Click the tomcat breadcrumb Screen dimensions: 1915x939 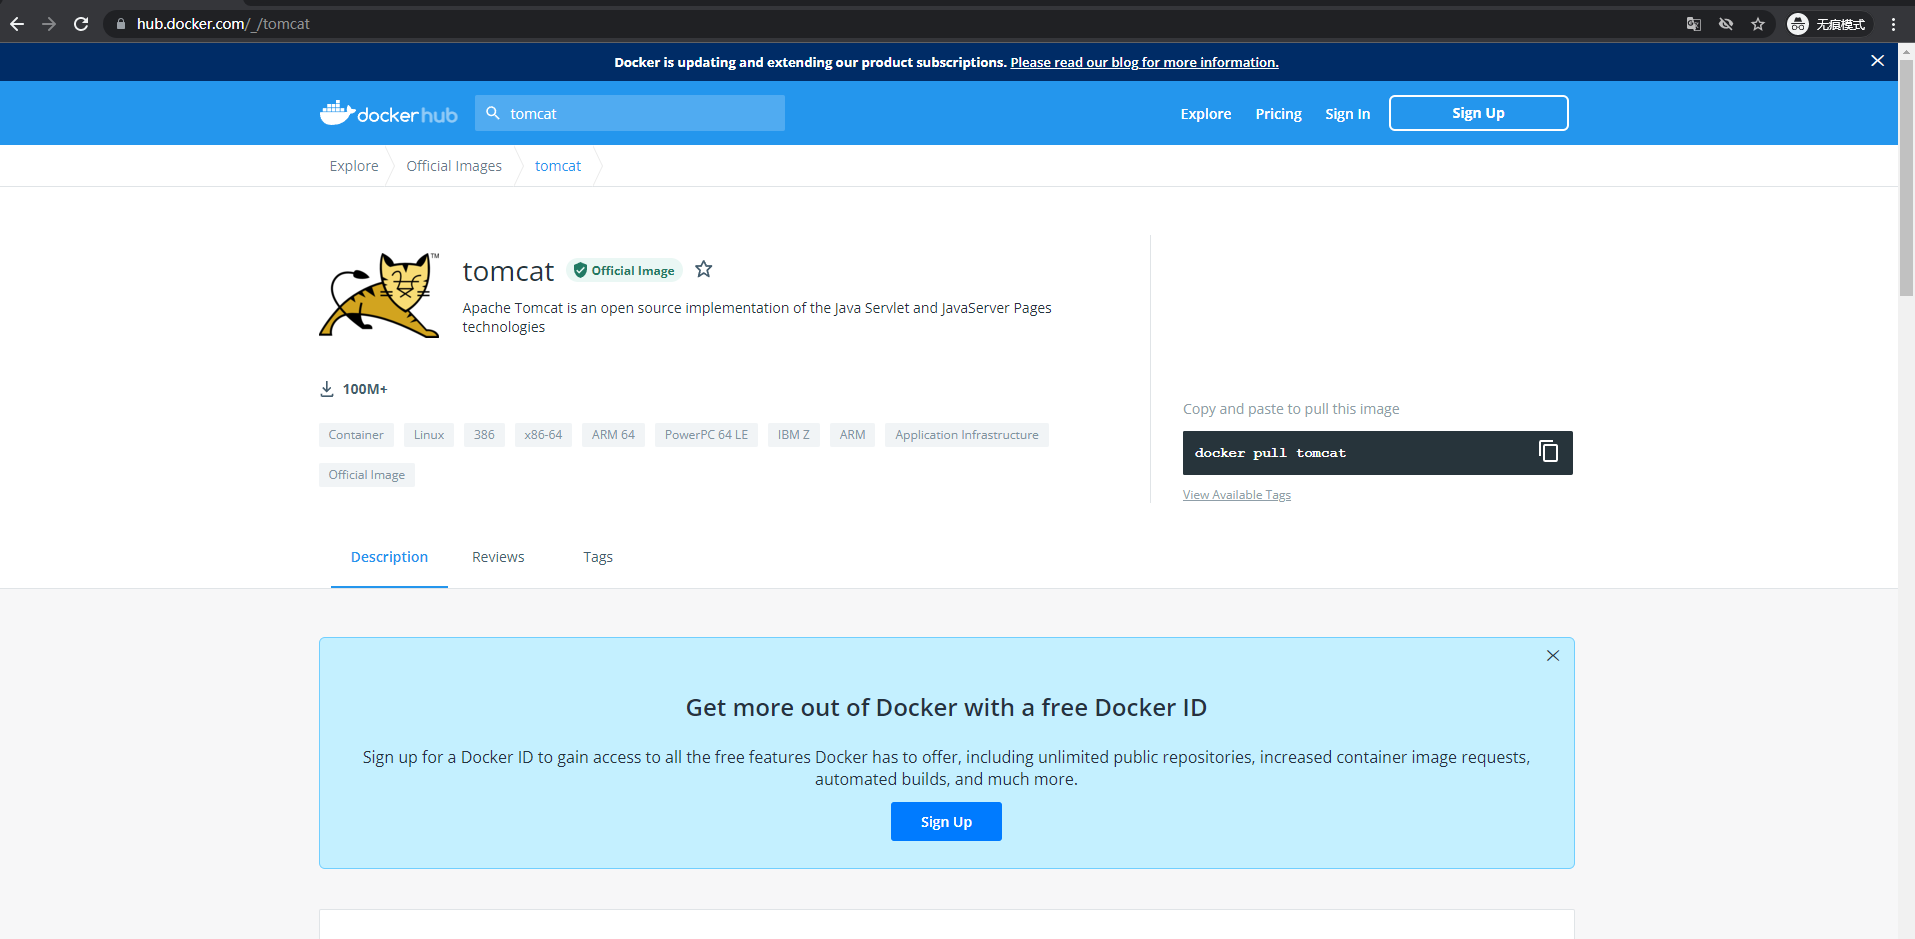(x=558, y=166)
